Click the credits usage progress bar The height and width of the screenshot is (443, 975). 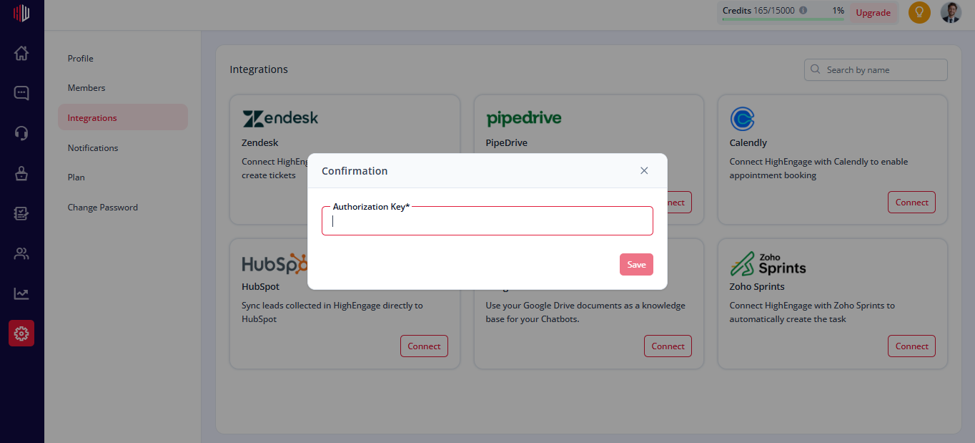[783, 19]
